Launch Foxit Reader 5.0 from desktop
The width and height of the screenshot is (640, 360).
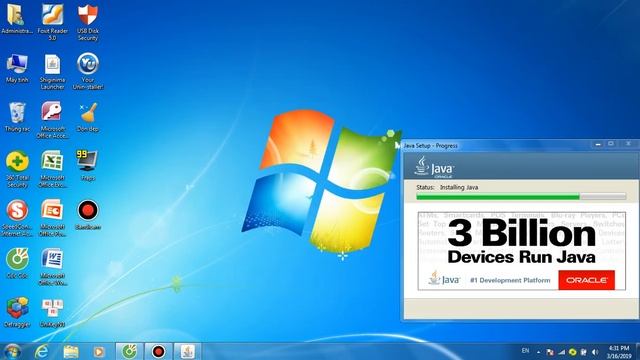[52, 22]
